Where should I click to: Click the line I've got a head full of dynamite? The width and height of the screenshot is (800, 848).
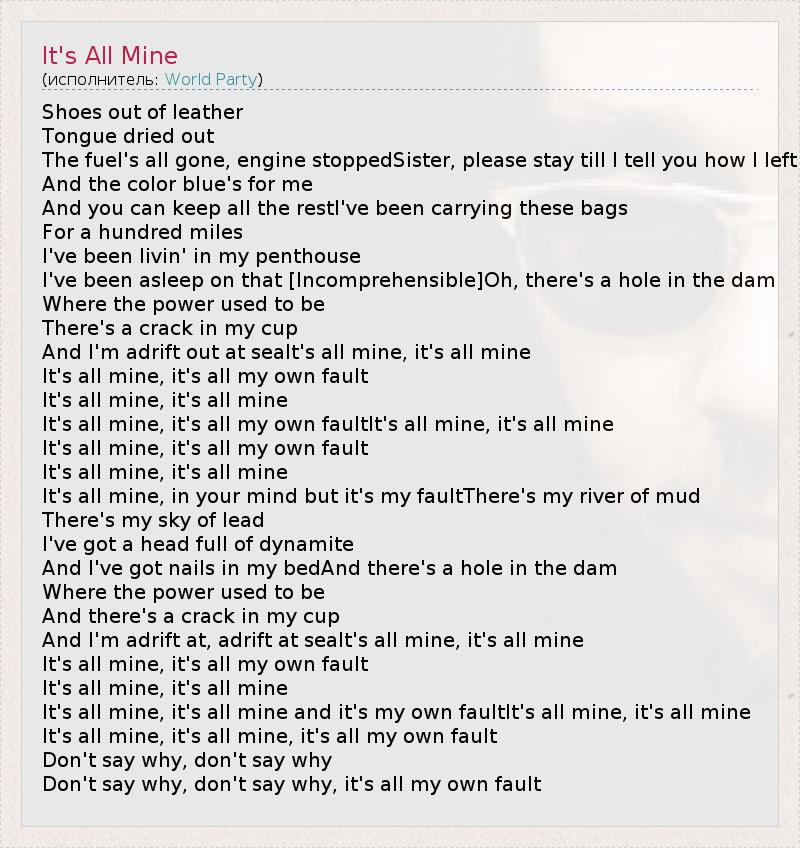click(x=198, y=544)
